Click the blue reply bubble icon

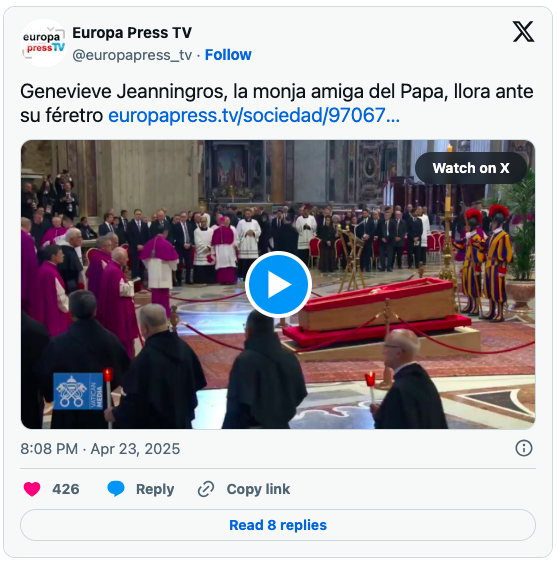[116, 489]
